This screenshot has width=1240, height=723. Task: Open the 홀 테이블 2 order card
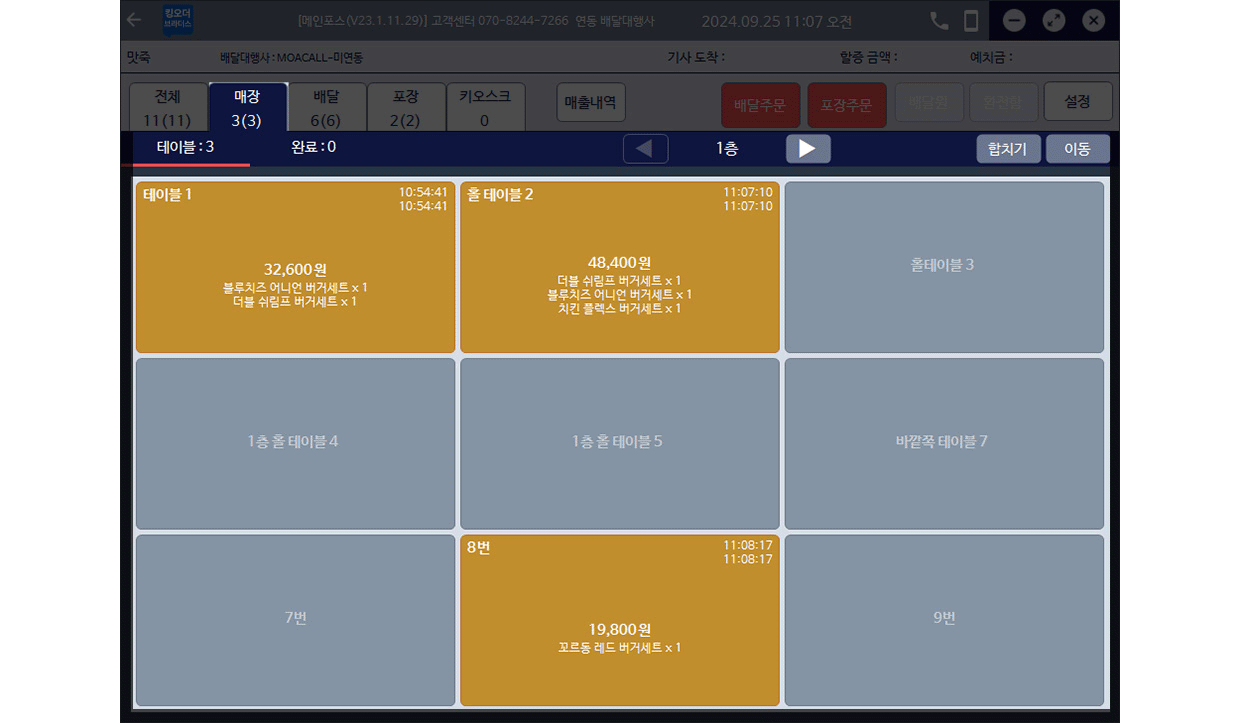(620, 267)
